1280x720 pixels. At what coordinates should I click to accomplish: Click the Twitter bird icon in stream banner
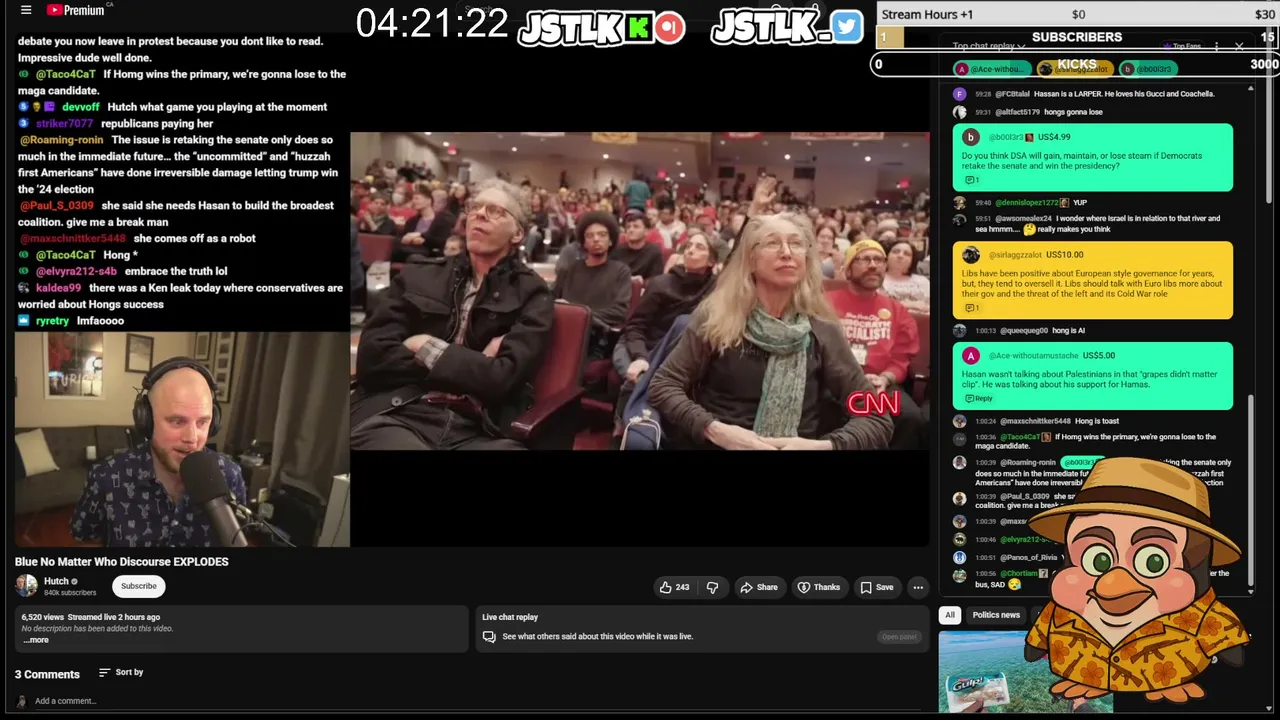point(846,27)
